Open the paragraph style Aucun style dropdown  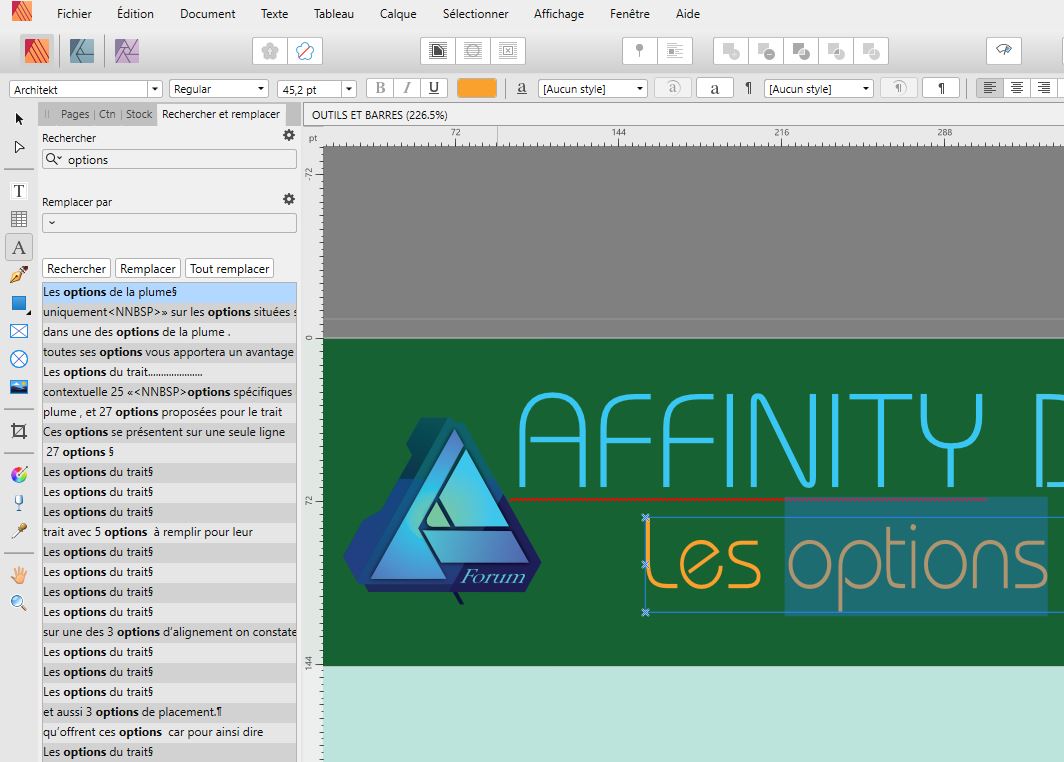click(818, 89)
